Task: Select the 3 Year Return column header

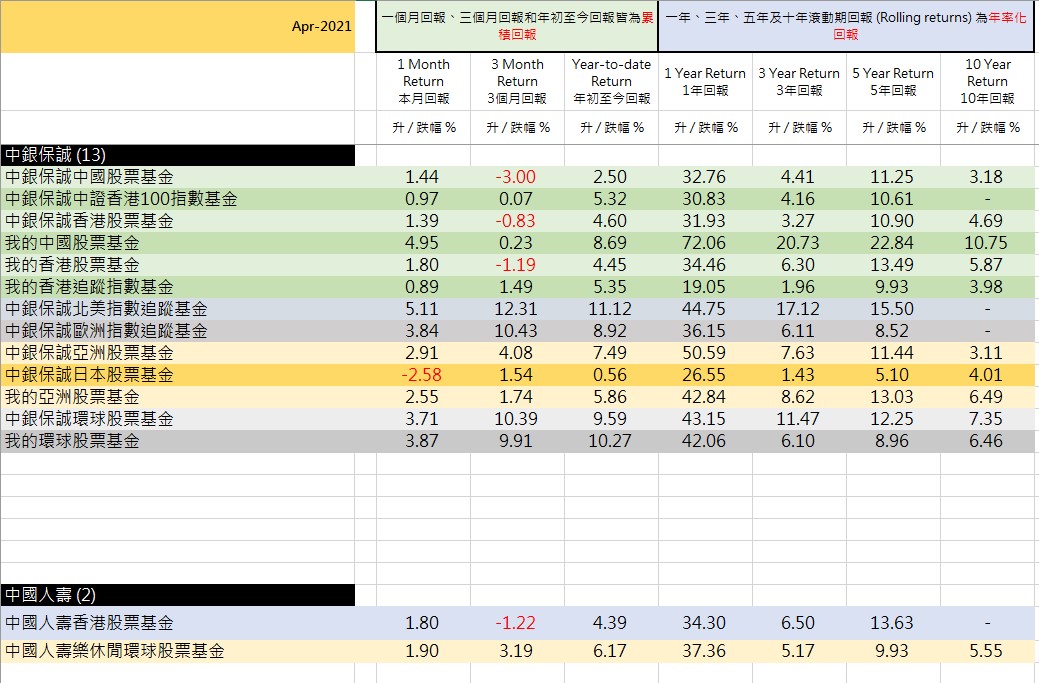Action: [800, 81]
